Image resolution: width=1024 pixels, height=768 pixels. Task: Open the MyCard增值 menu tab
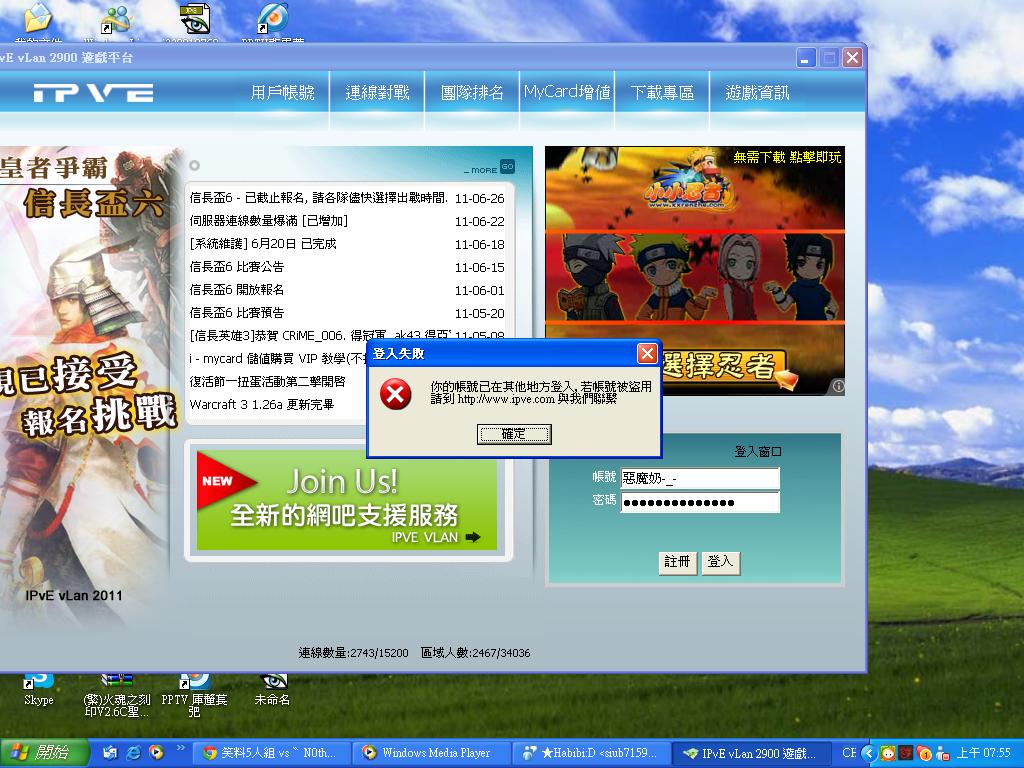[567, 93]
